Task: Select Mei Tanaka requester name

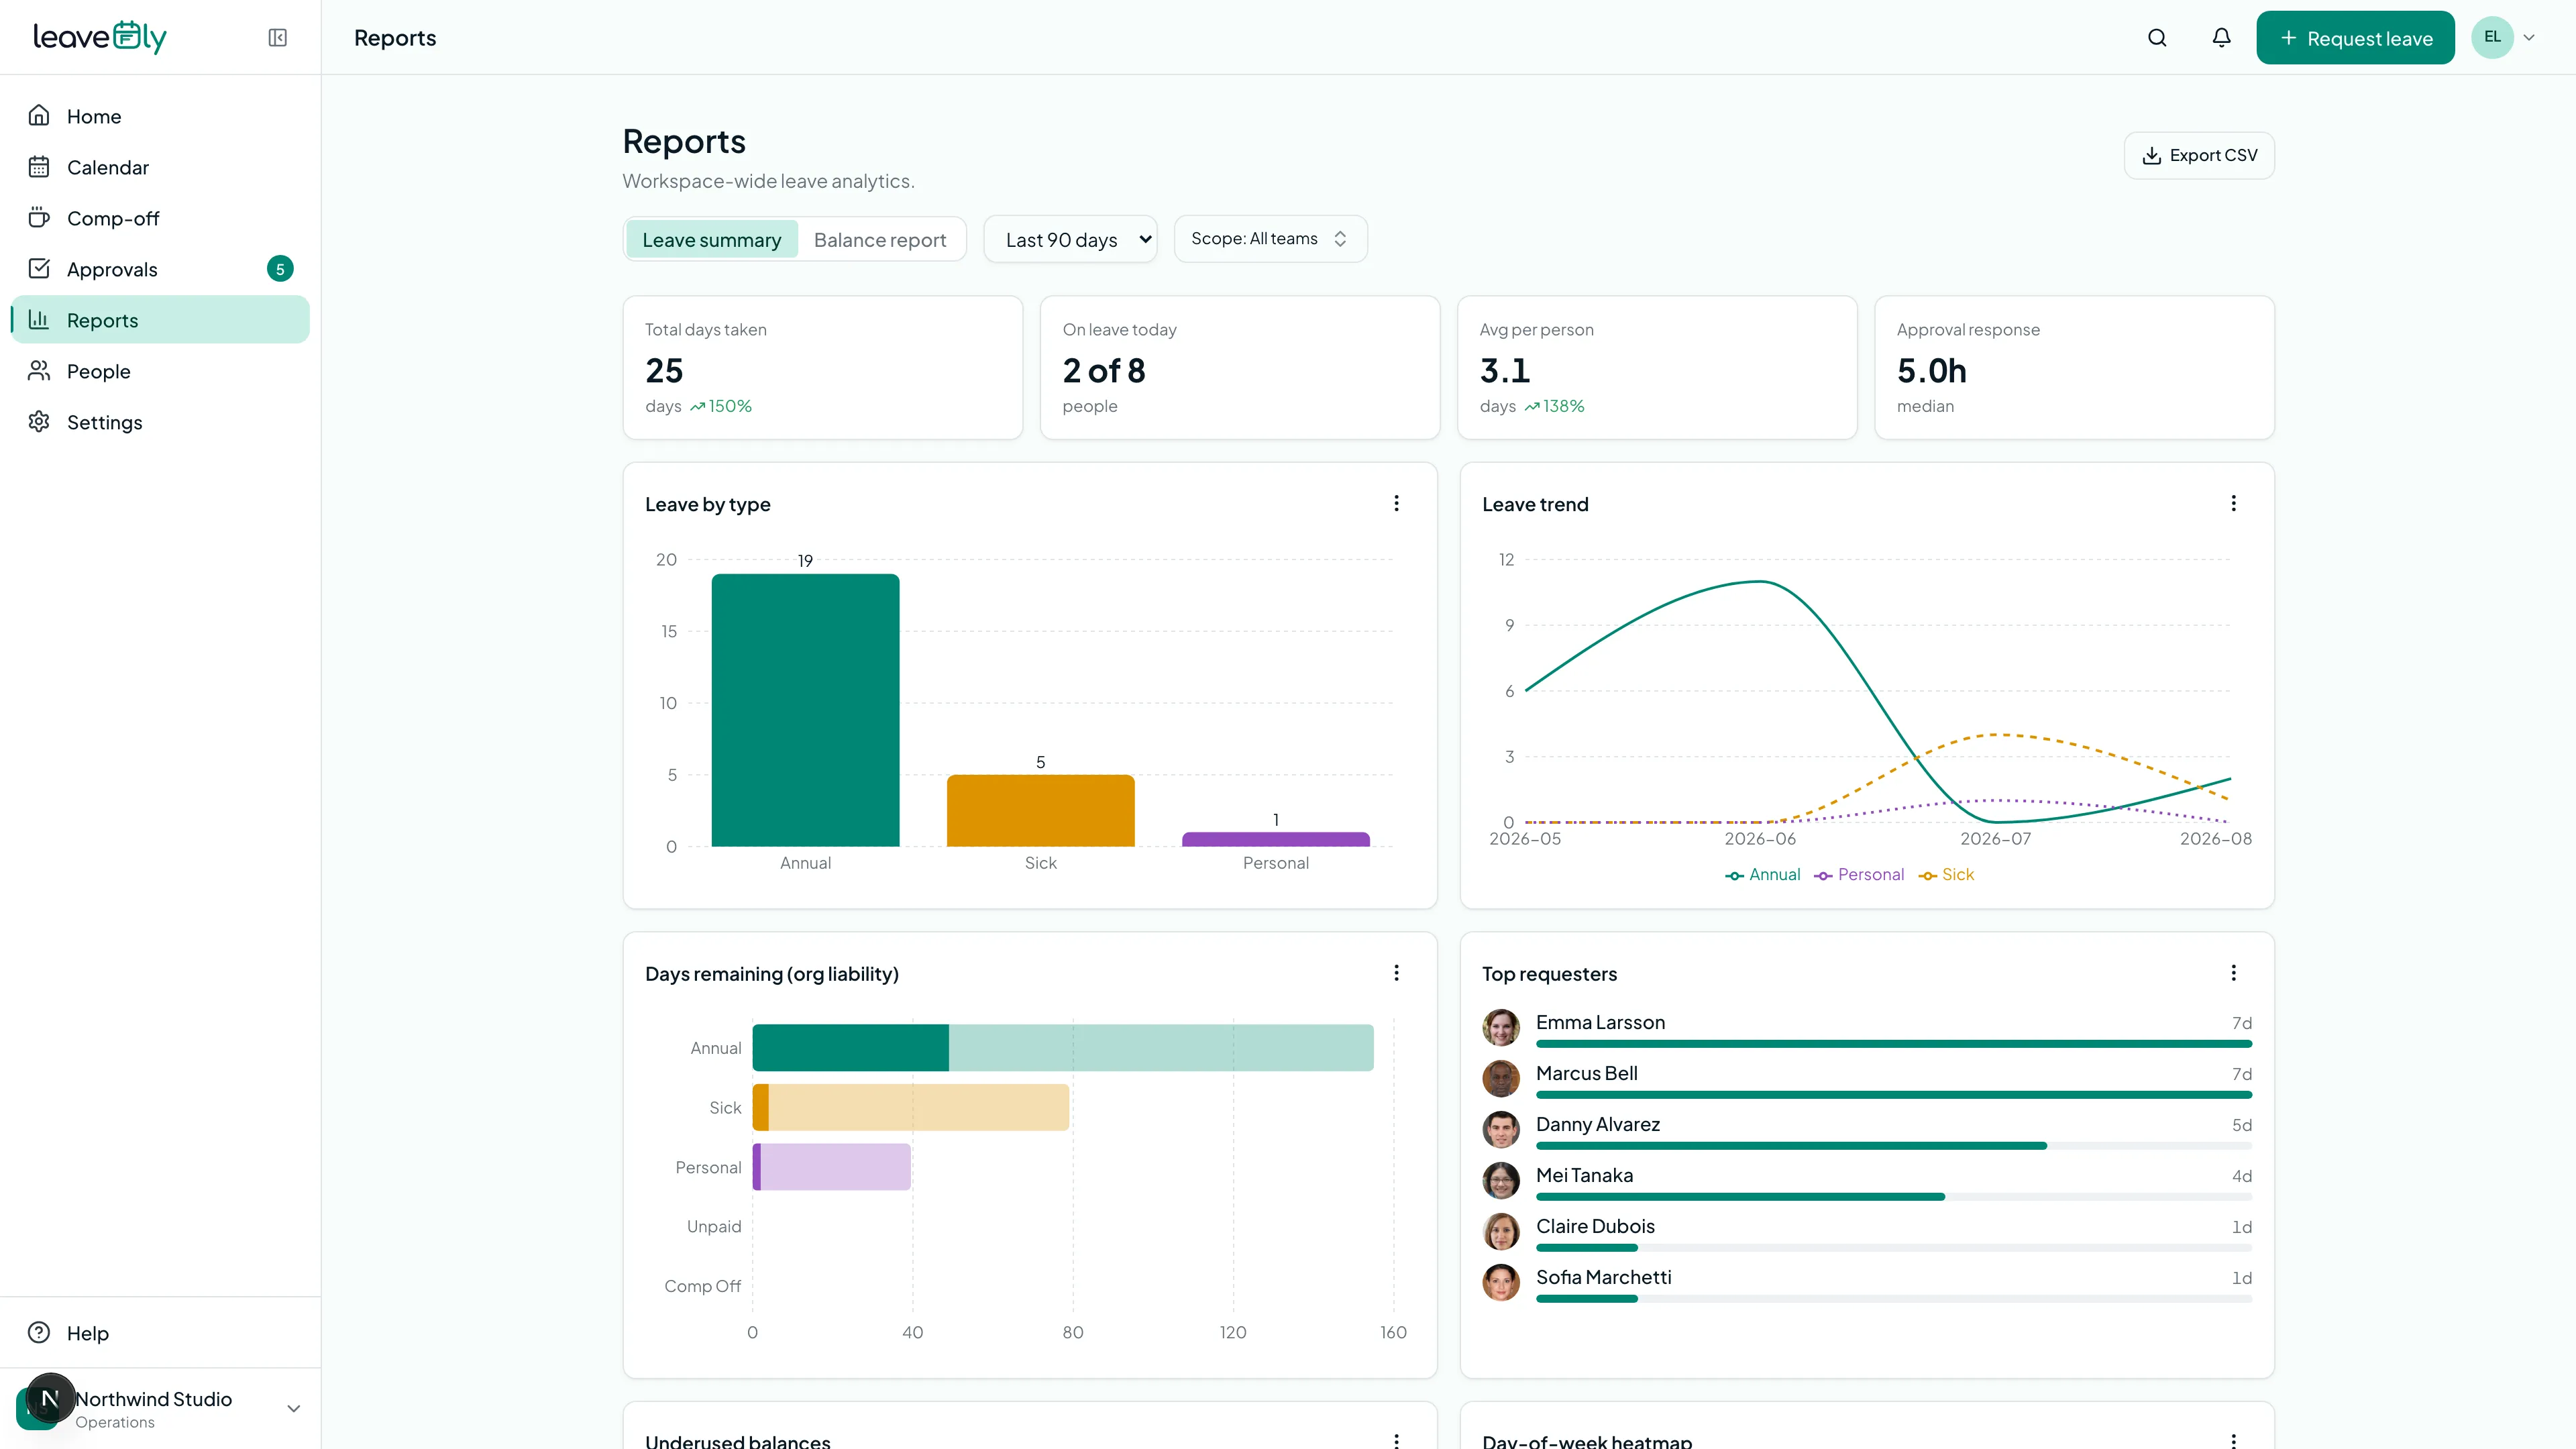Action: [x=1584, y=1176]
